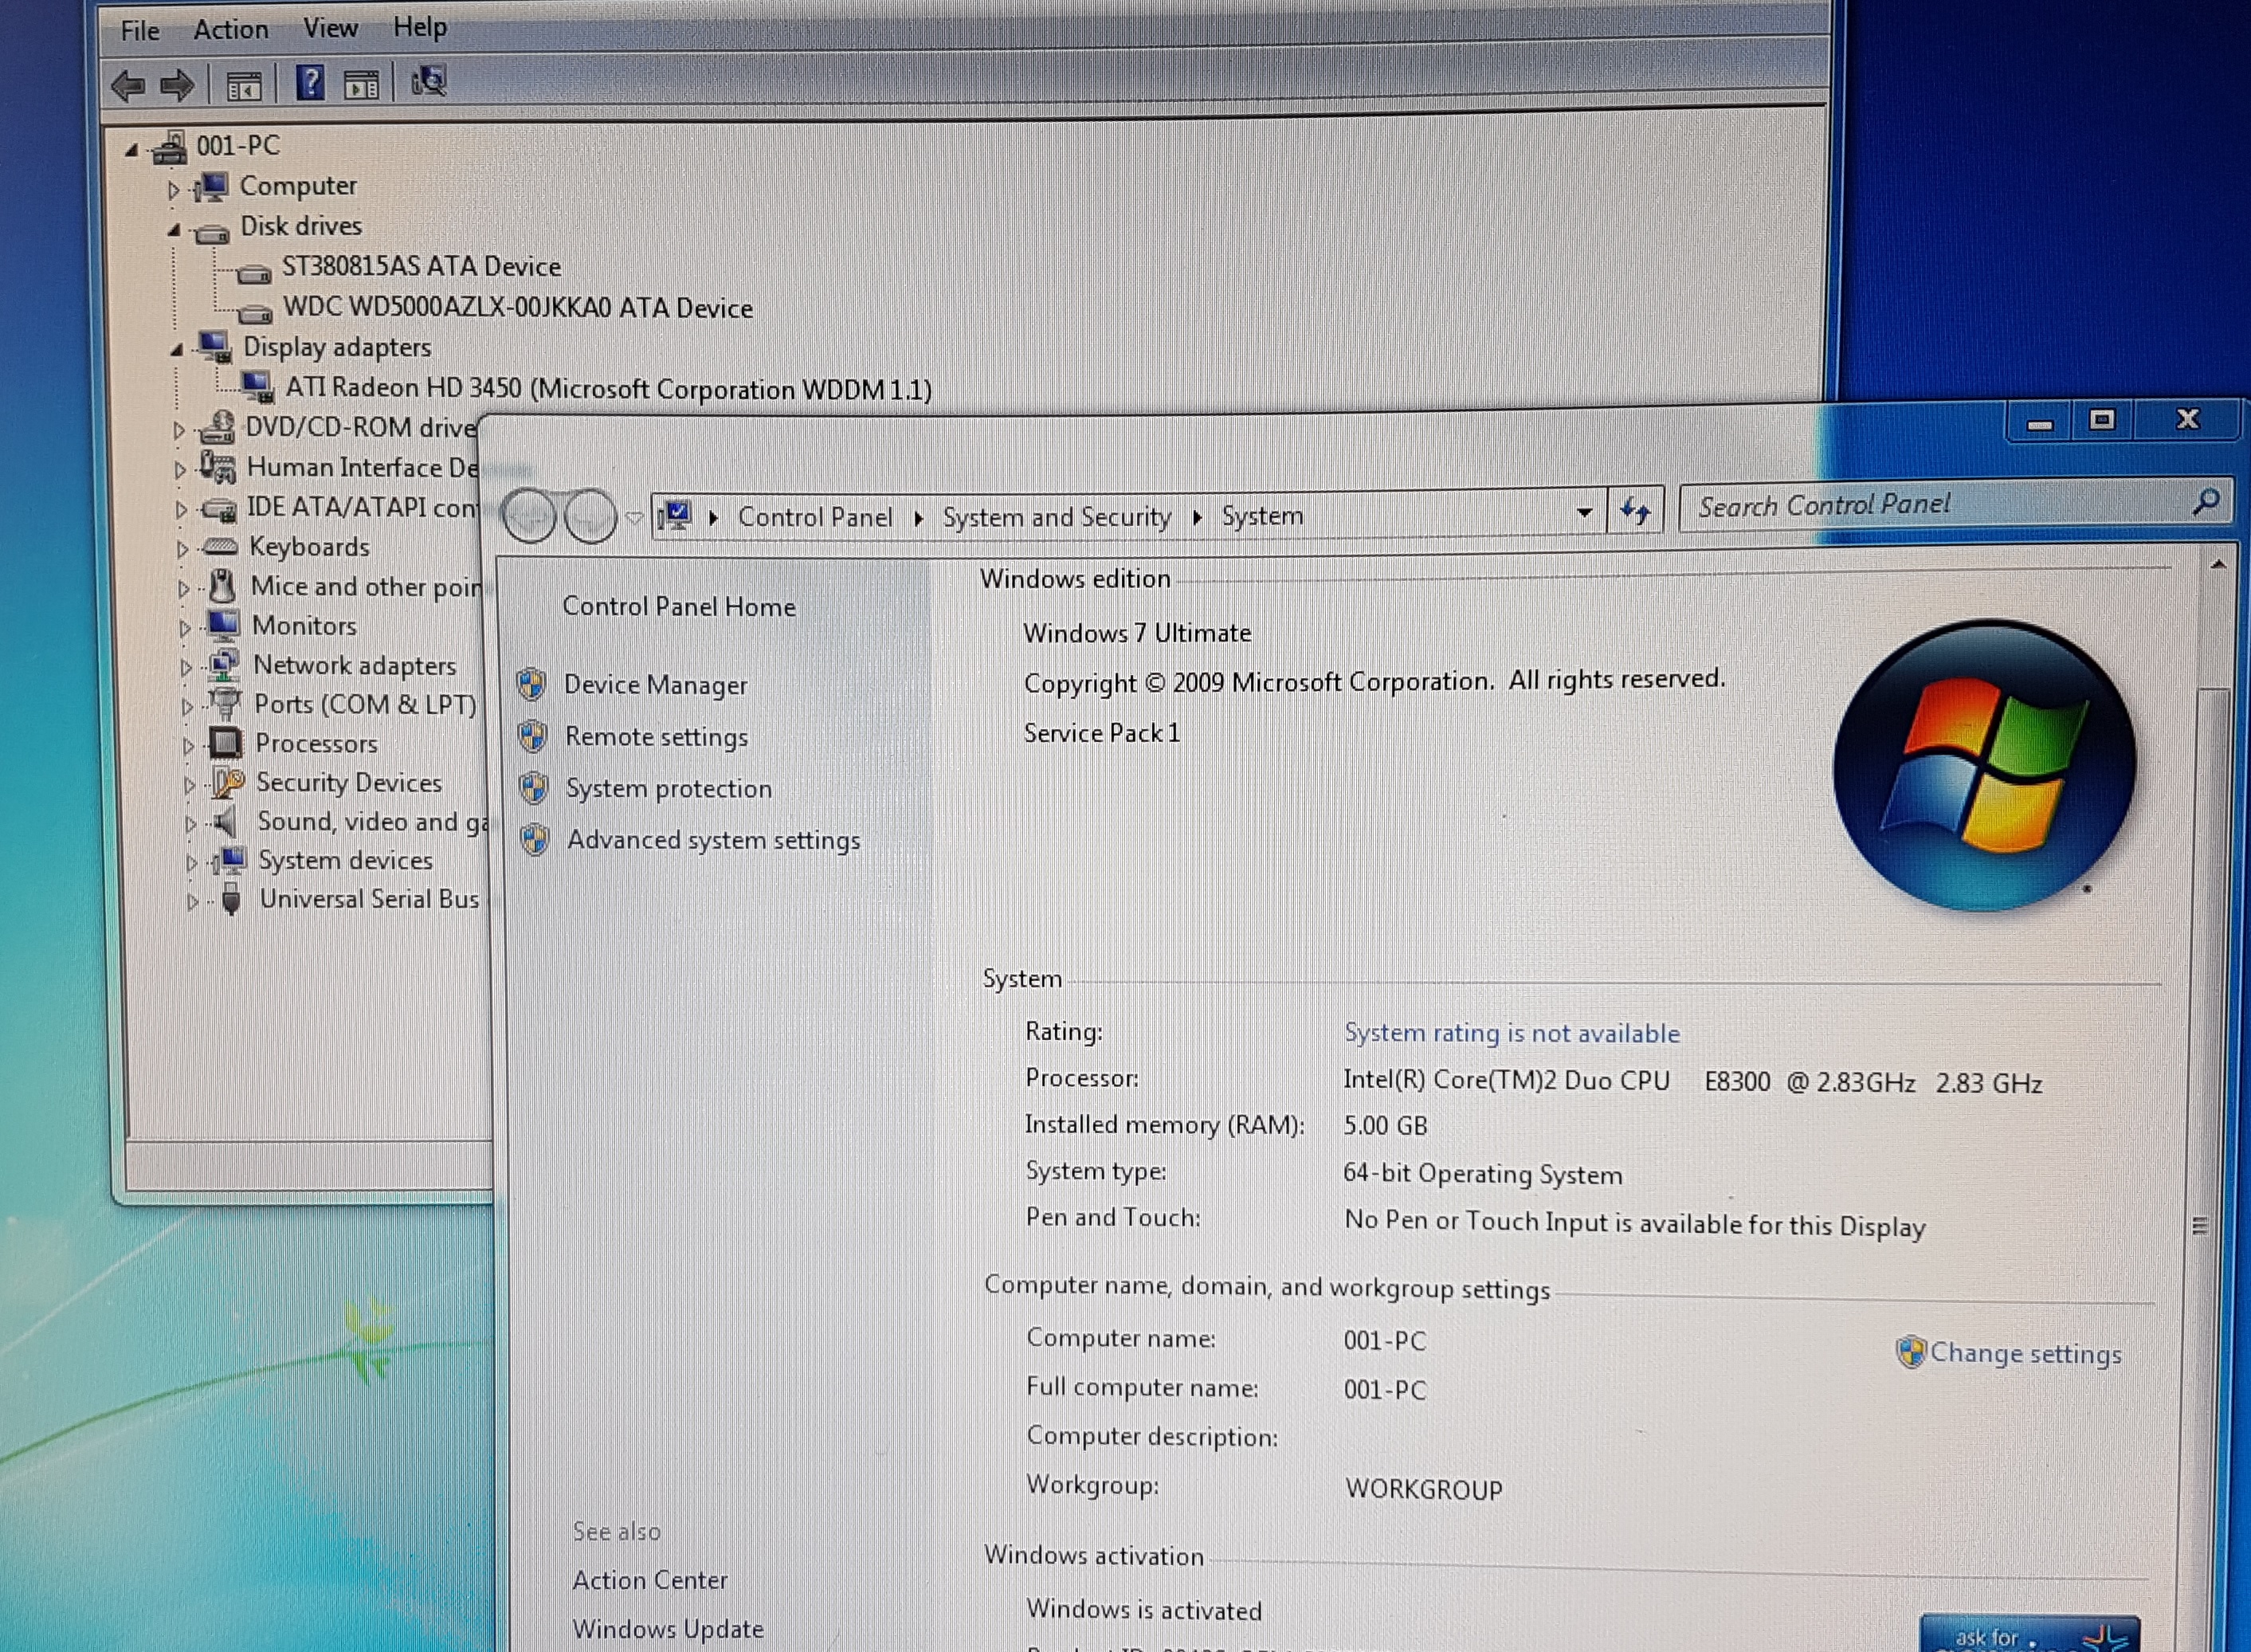The width and height of the screenshot is (2251, 1652).
Task: Click the Back arrow in Device Manager toolbar
Action: (x=128, y=86)
